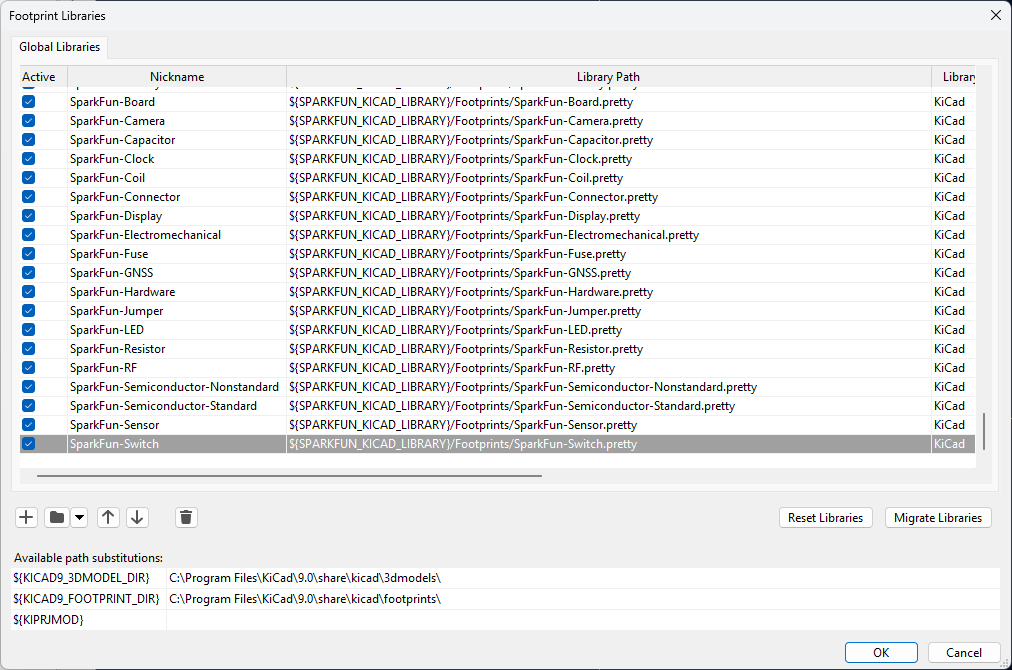The width and height of the screenshot is (1012, 670).
Task: Disable the SparkFun-Coil library checkbox
Action: (x=28, y=178)
